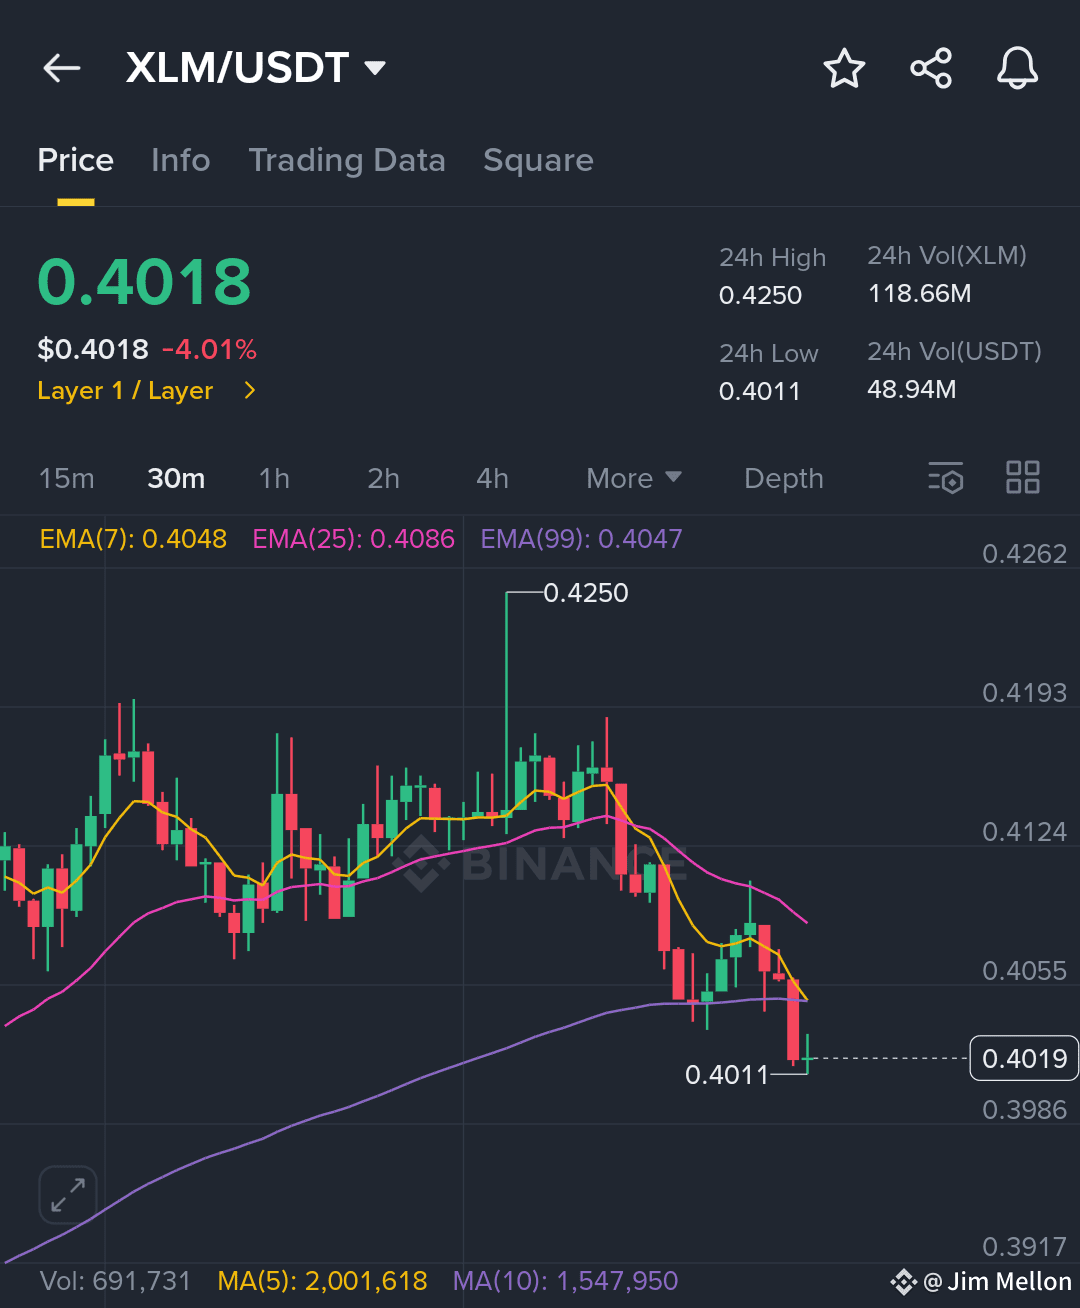Tap the MA(10): 1,547,950 label
Viewport: 1080px width, 1308px height.
pyautogui.click(x=565, y=1281)
